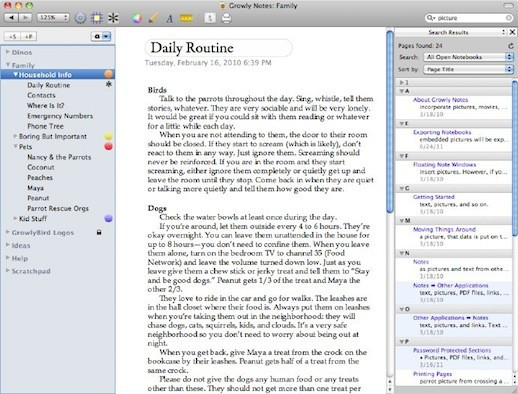Open the Phone Tree page
The height and width of the screenshot is (394, 518).
45,126
